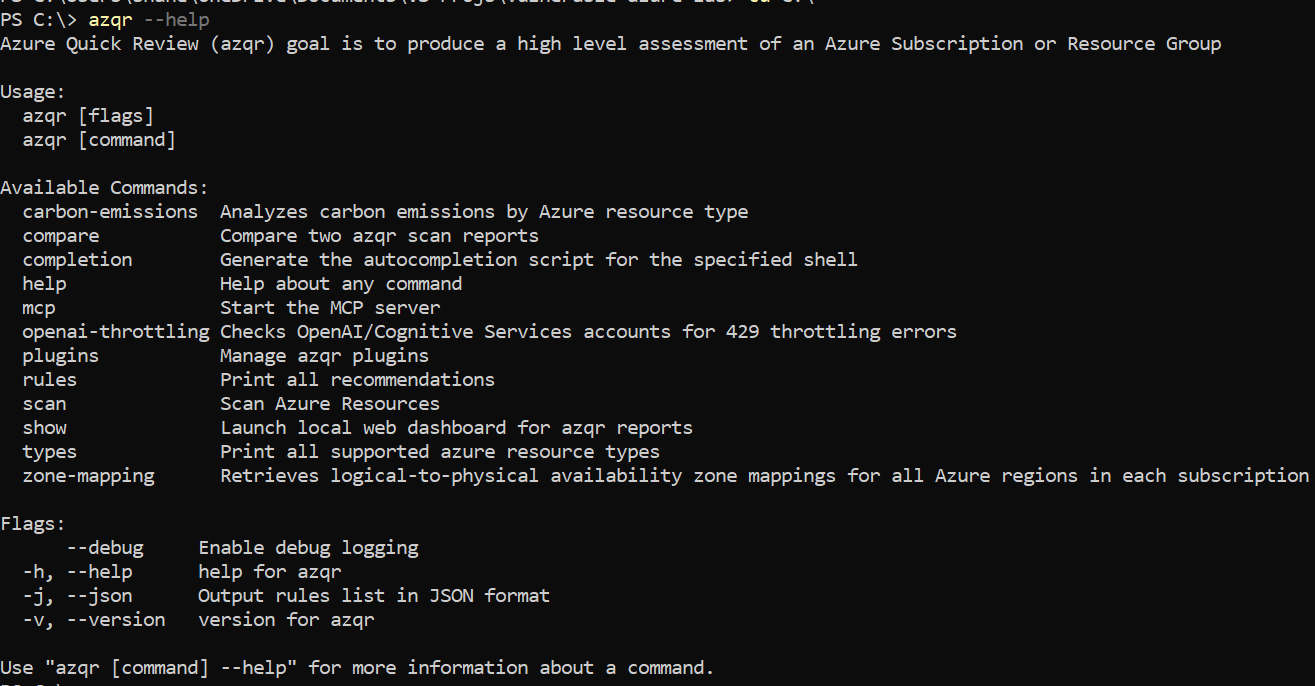Click "Start the MCP server" description text
The image size is (1315, 686).
tap(330, 308)
